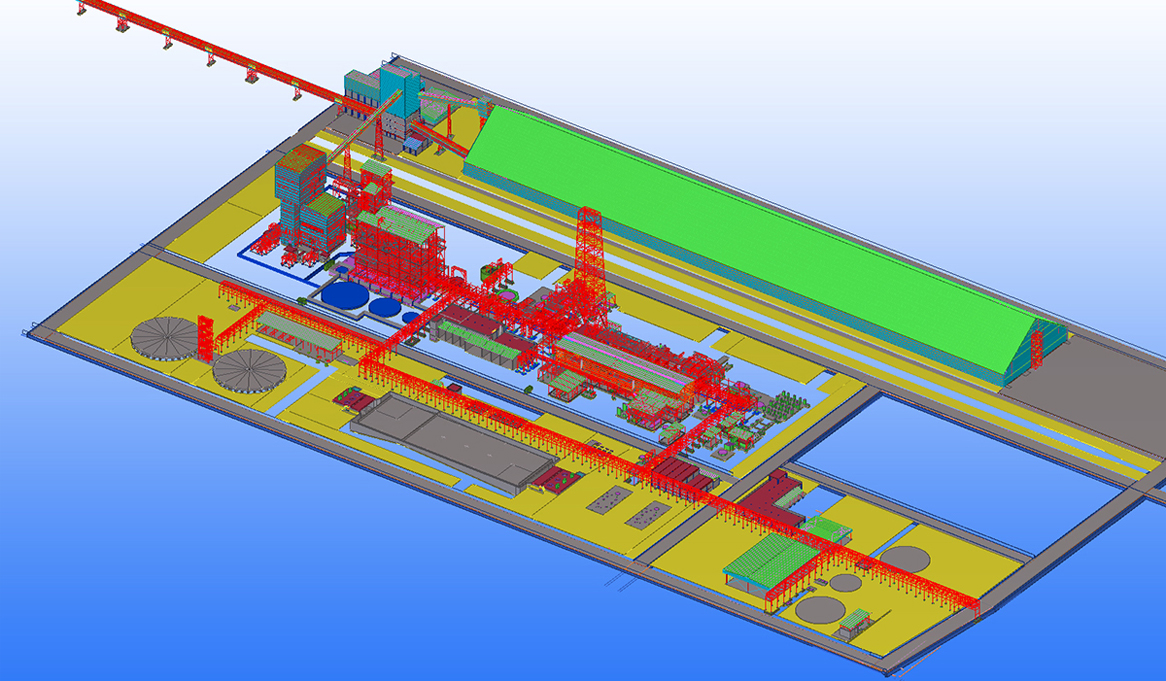Click the gray circular pad nearest right edge
Viewport: 1166px width, 681px height.
click(x=905, y=558)
